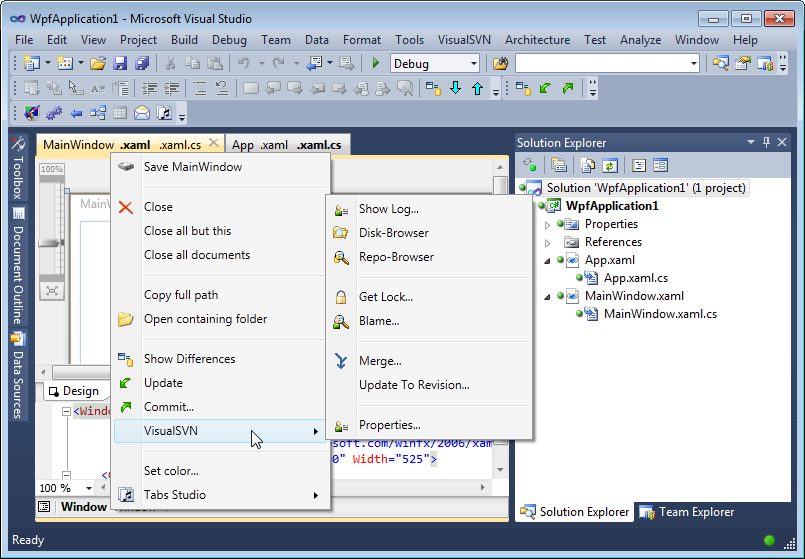Click the Refresh icon in Solution Explorer
The height and width of the screenshot is (559, 805).
coord(609,165)
